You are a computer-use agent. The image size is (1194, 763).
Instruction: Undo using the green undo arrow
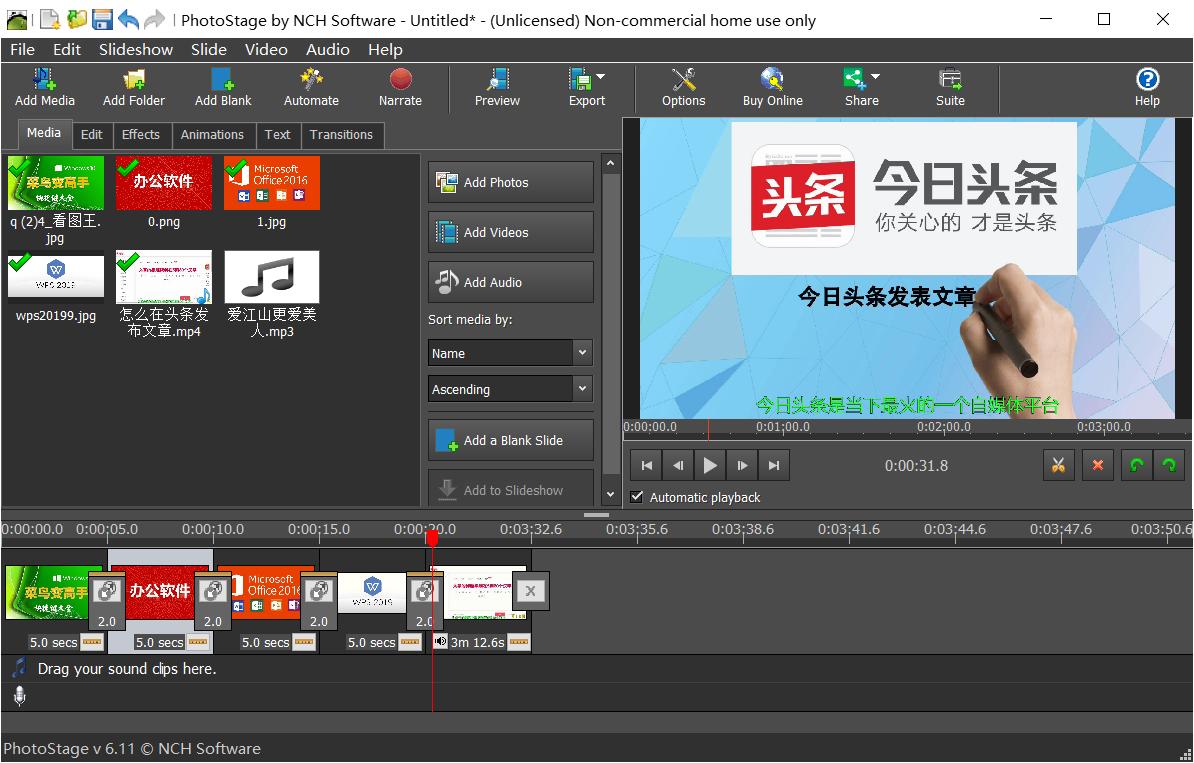click(x=1136, y=464)
